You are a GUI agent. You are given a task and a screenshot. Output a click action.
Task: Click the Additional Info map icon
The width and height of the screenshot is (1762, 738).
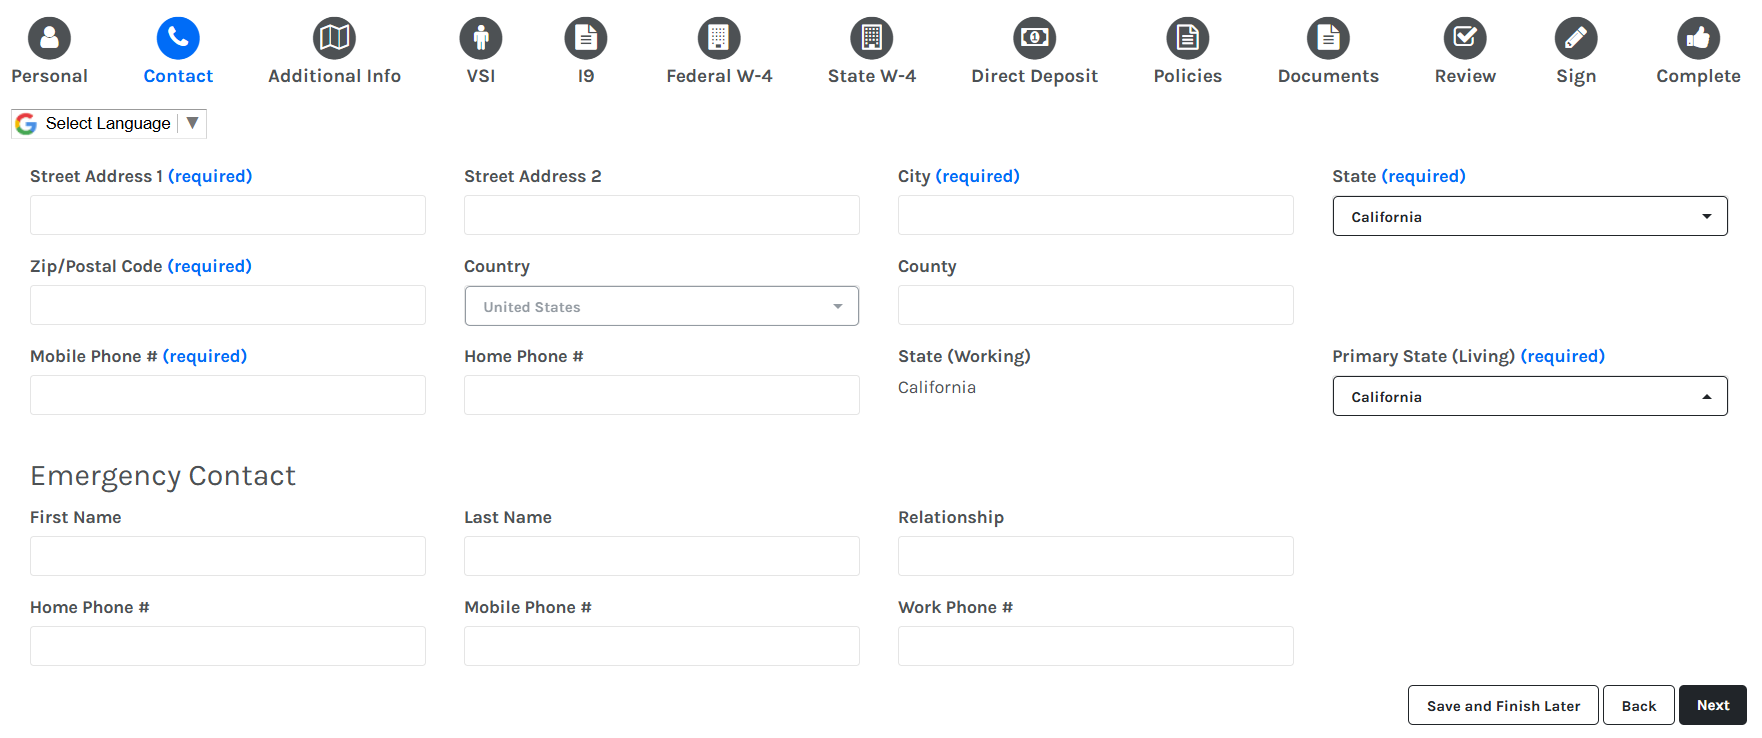pyautogui.click(x=334, y=38)
